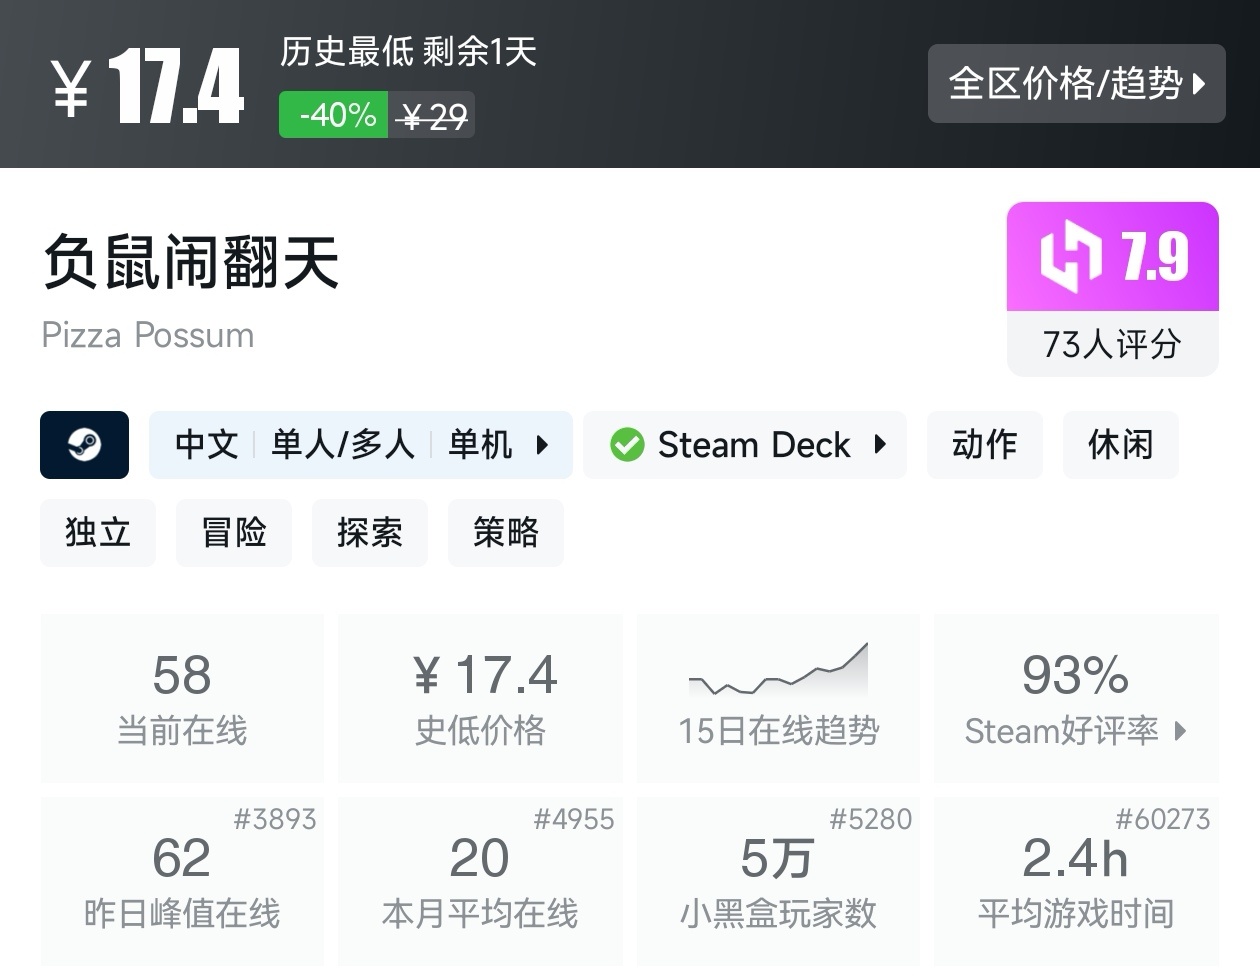View the 73人评分 rating count
1260x977 pixels.
(x=1112, y=345)
